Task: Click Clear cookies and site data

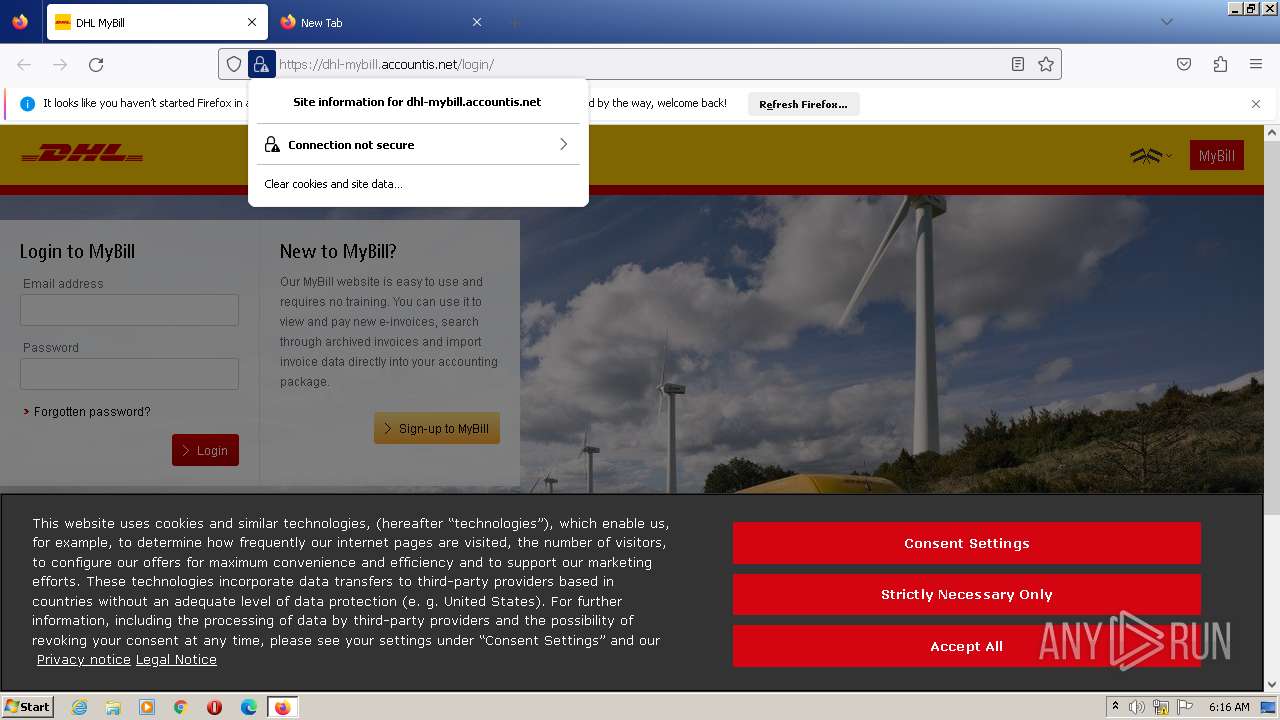Action: [333, 184]
